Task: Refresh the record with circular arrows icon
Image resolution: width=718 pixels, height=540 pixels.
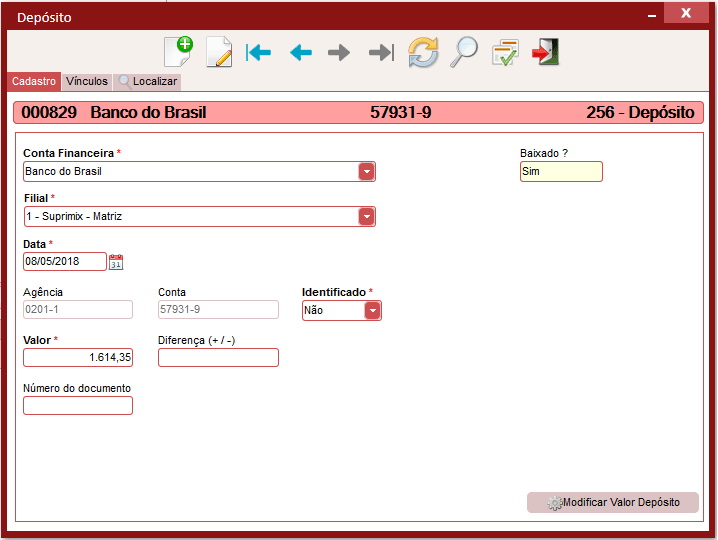Action: [x=423, y=52]
